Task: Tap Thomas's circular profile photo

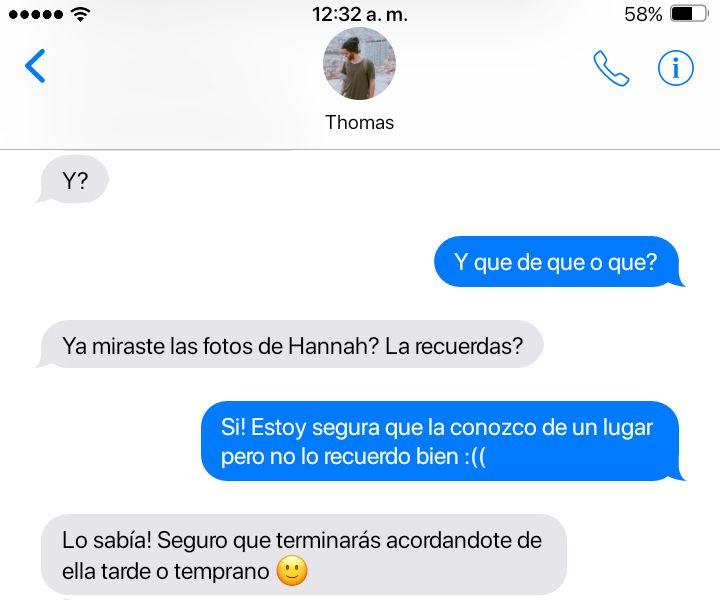Action: 359,64
